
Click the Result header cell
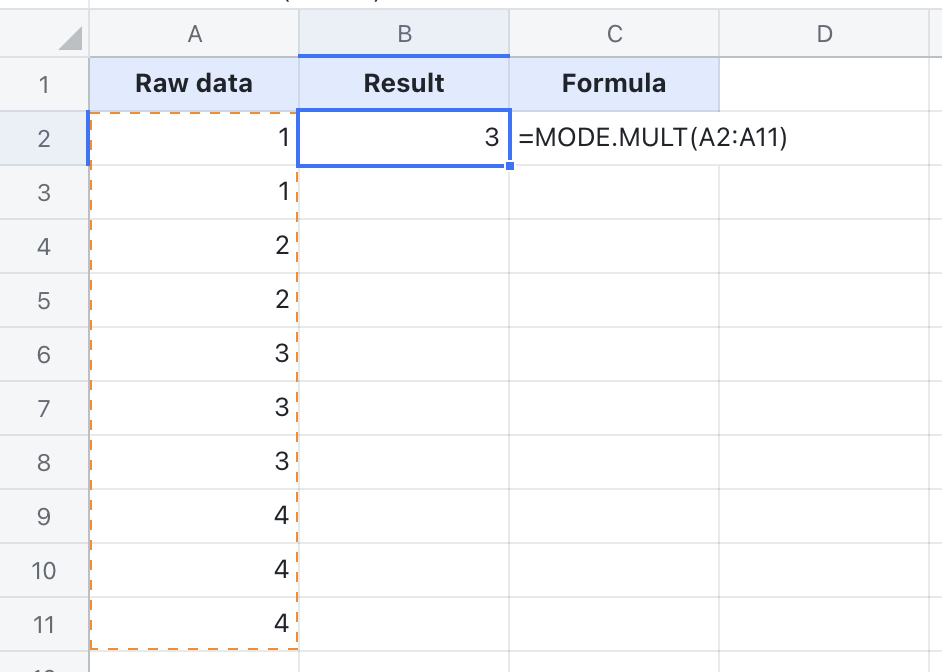[404, 83]
